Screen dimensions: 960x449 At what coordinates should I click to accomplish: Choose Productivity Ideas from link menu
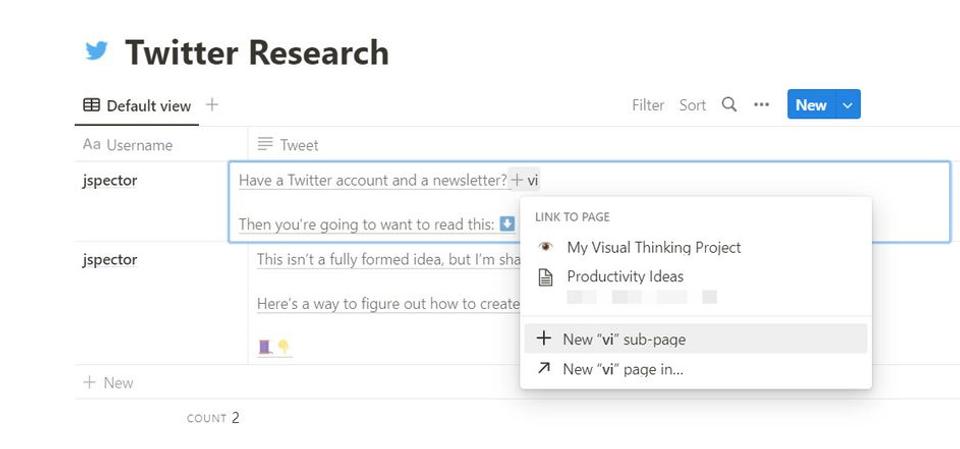point(625,277)
